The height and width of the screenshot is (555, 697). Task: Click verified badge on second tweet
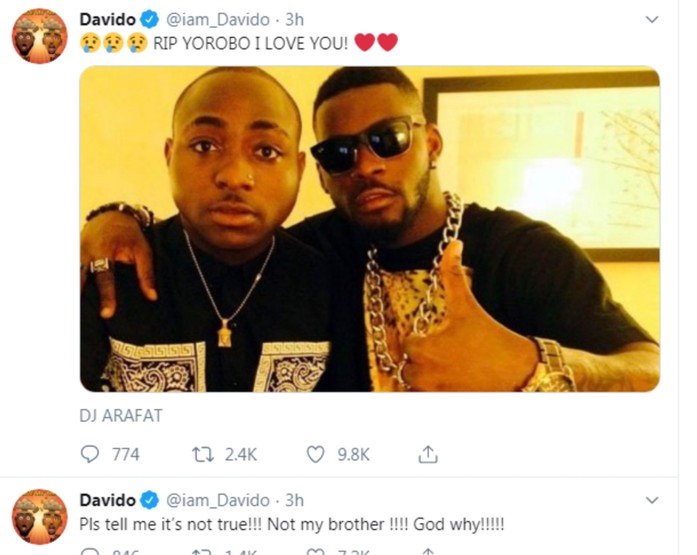(150, 501)
